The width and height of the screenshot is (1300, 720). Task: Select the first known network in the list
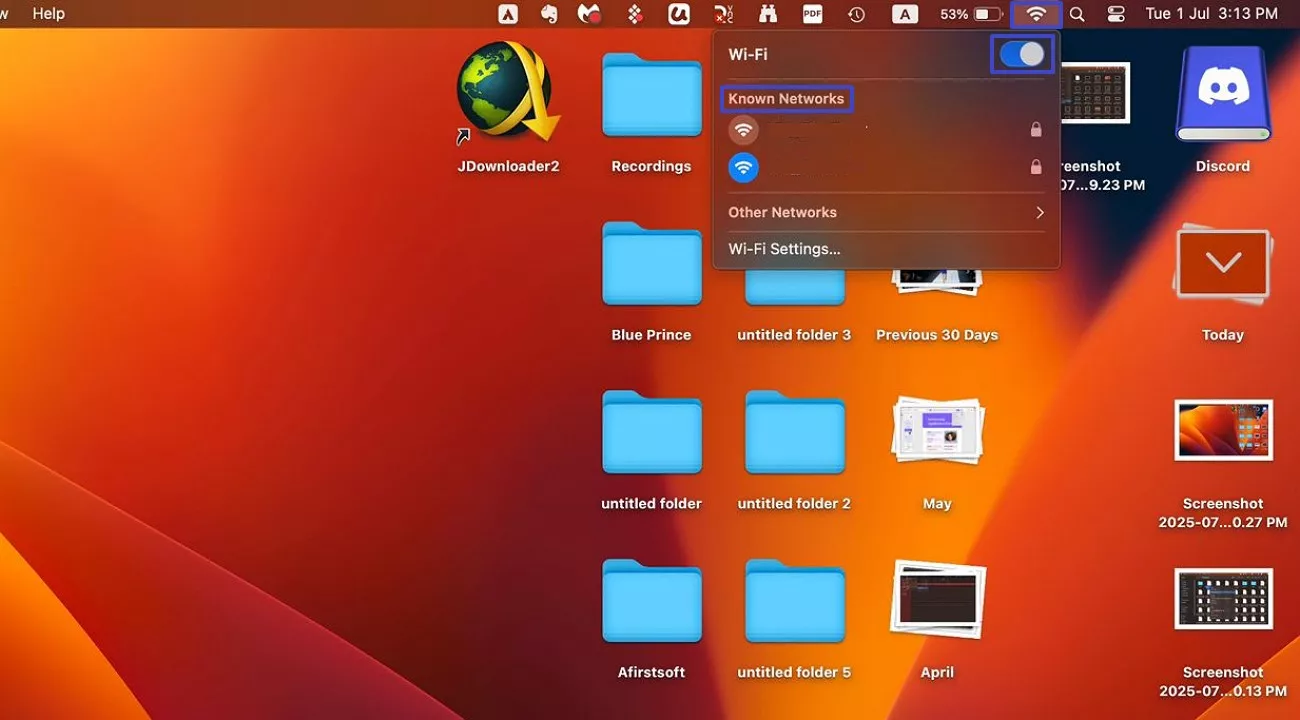pos(860,129)
